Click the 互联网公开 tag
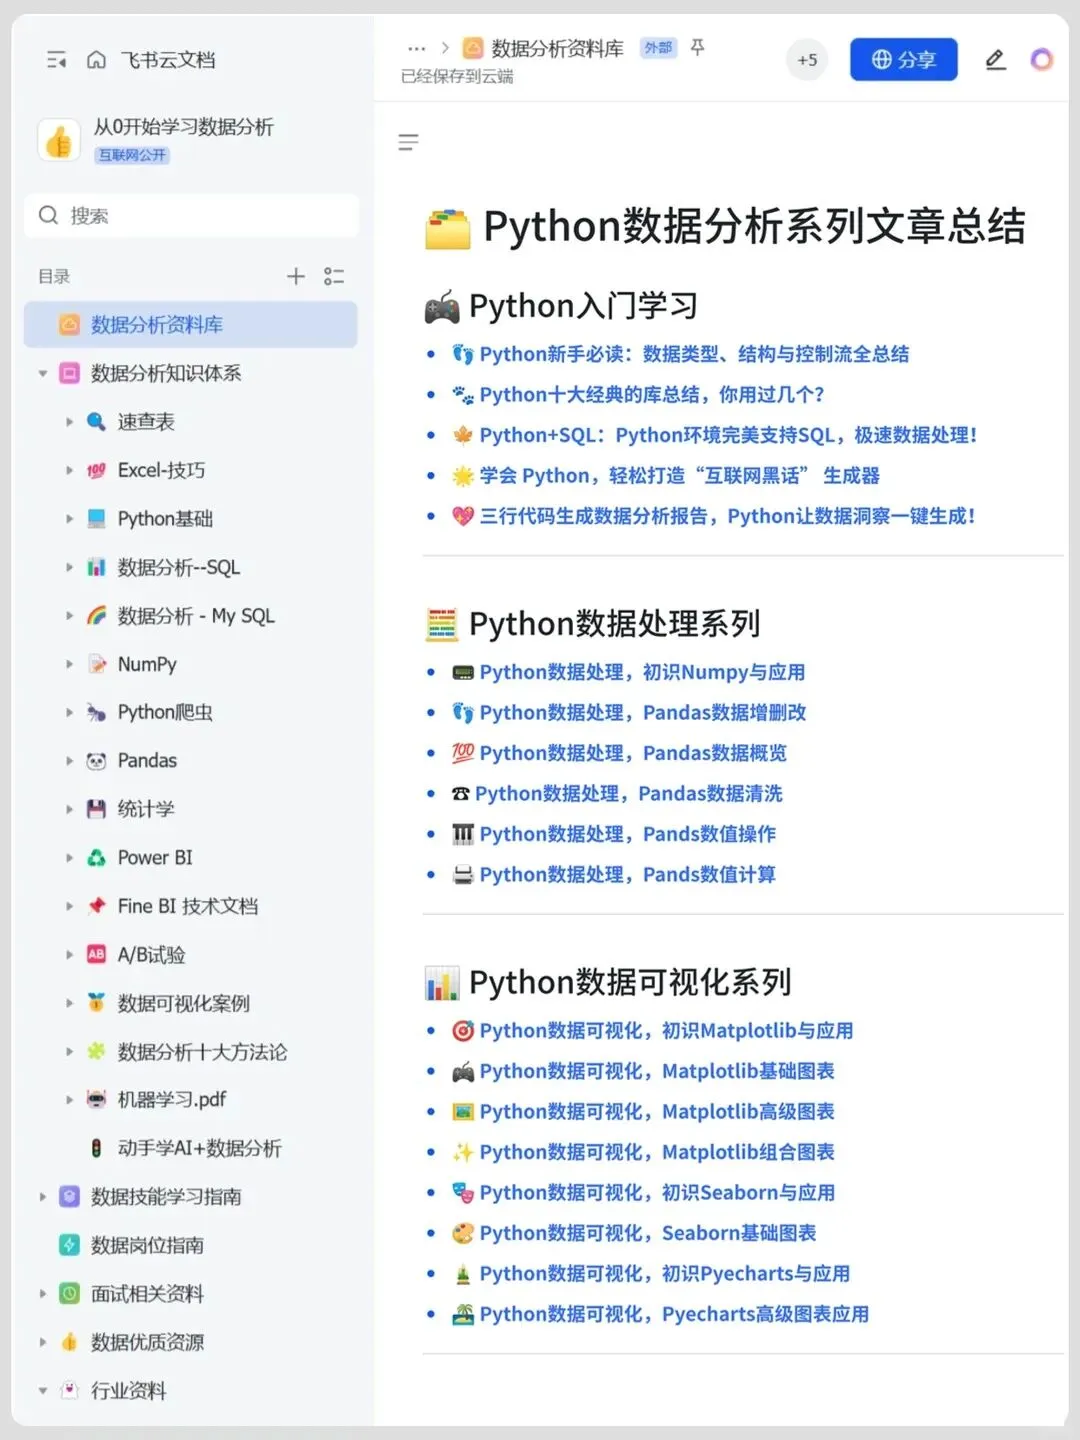The image size is (1080, 1440). [x=132, y=155]
